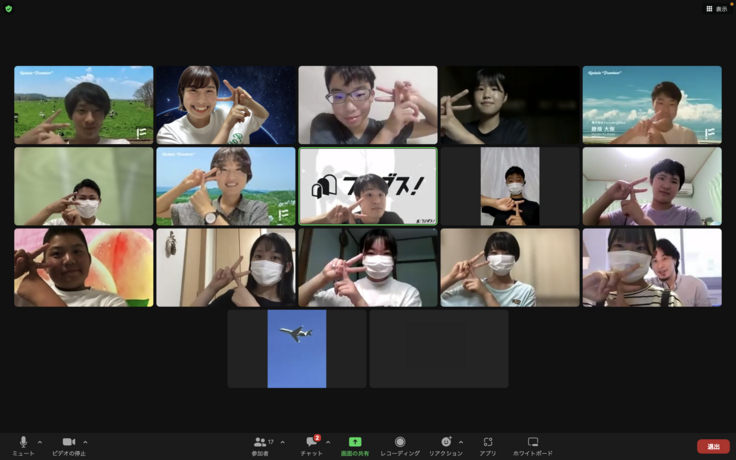Click the red leave meeting button
The image size is (736, 460).
tap(713, 446)
